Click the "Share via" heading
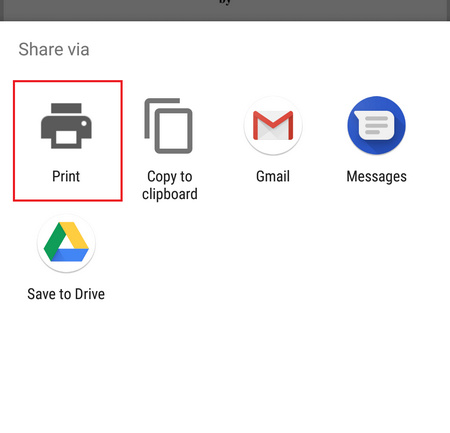Screen dimensions: 450x433 coord(54,49)
